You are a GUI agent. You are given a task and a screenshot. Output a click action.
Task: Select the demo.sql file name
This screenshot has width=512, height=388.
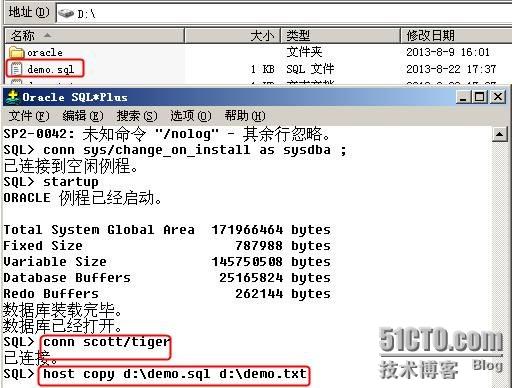click(50, 69)
